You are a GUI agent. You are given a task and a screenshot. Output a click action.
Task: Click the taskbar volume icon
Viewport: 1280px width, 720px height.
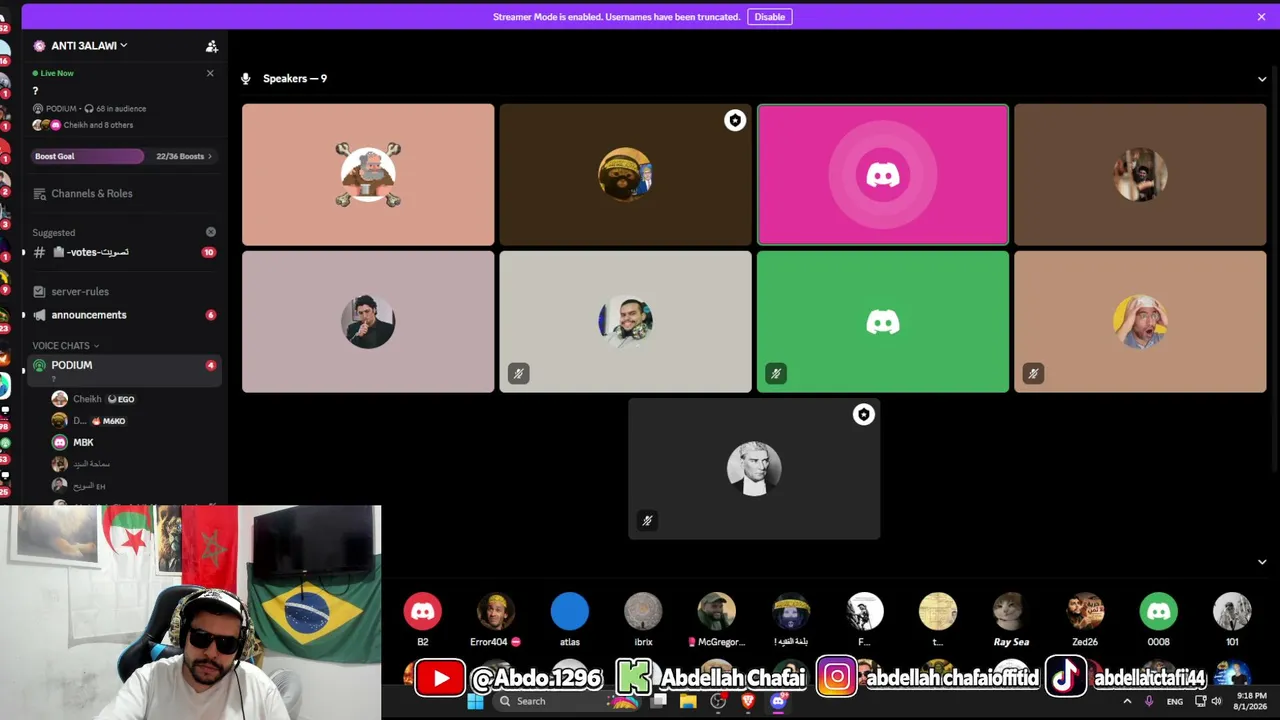coord(1217,702)
